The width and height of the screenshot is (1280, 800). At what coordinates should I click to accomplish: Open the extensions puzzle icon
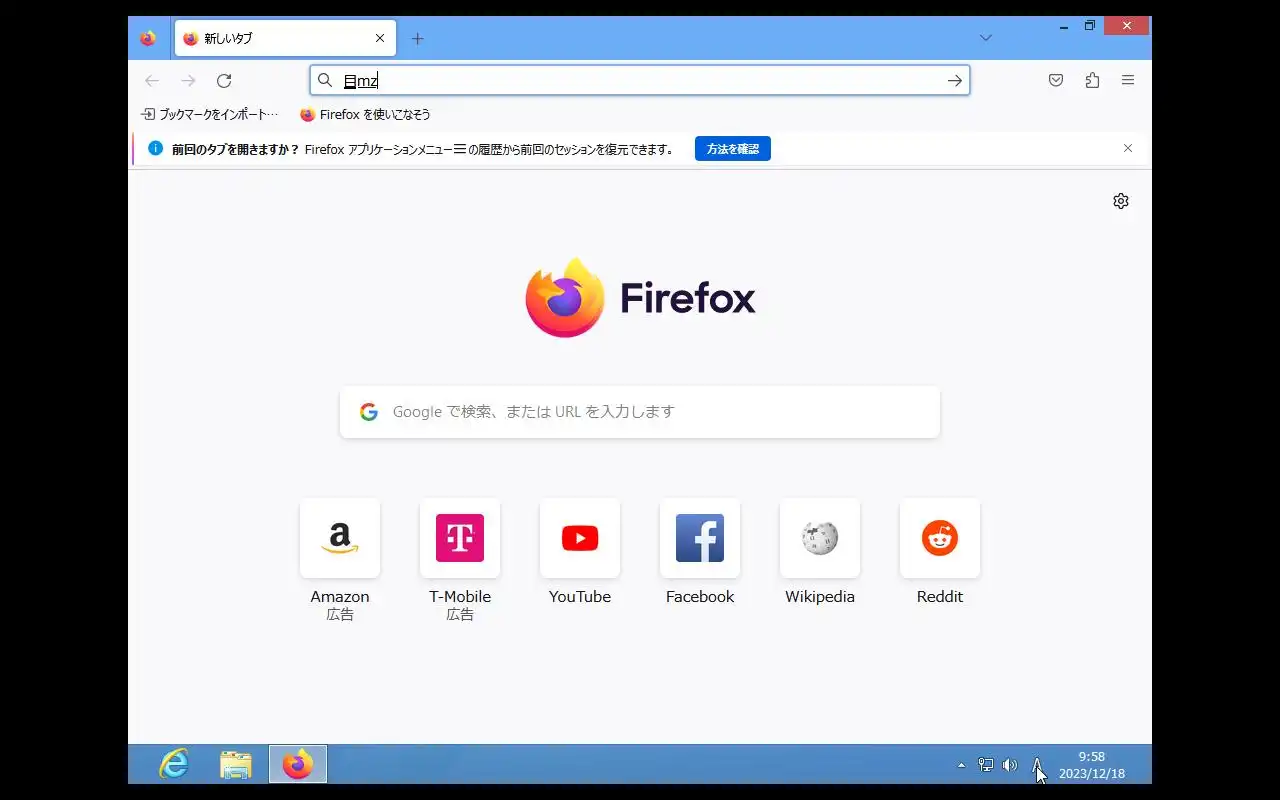pos(1092,81)
